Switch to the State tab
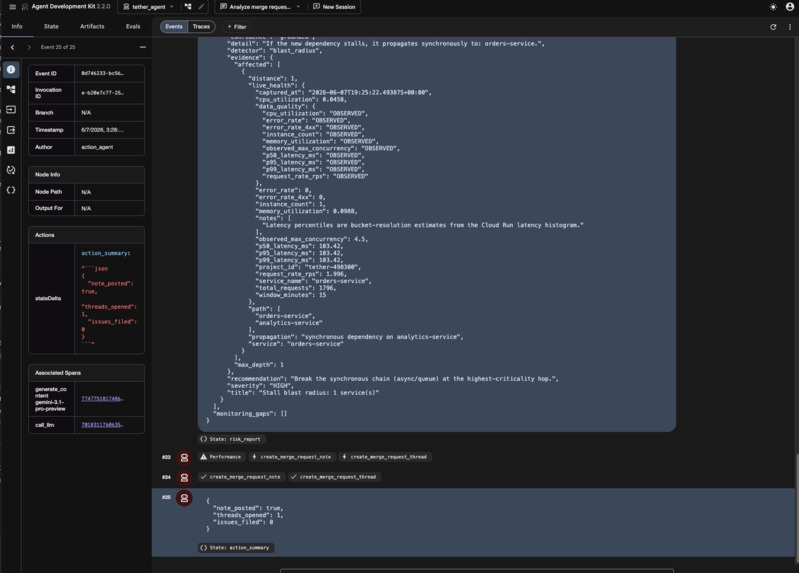 pyautogui.click(x=51, y=27)
